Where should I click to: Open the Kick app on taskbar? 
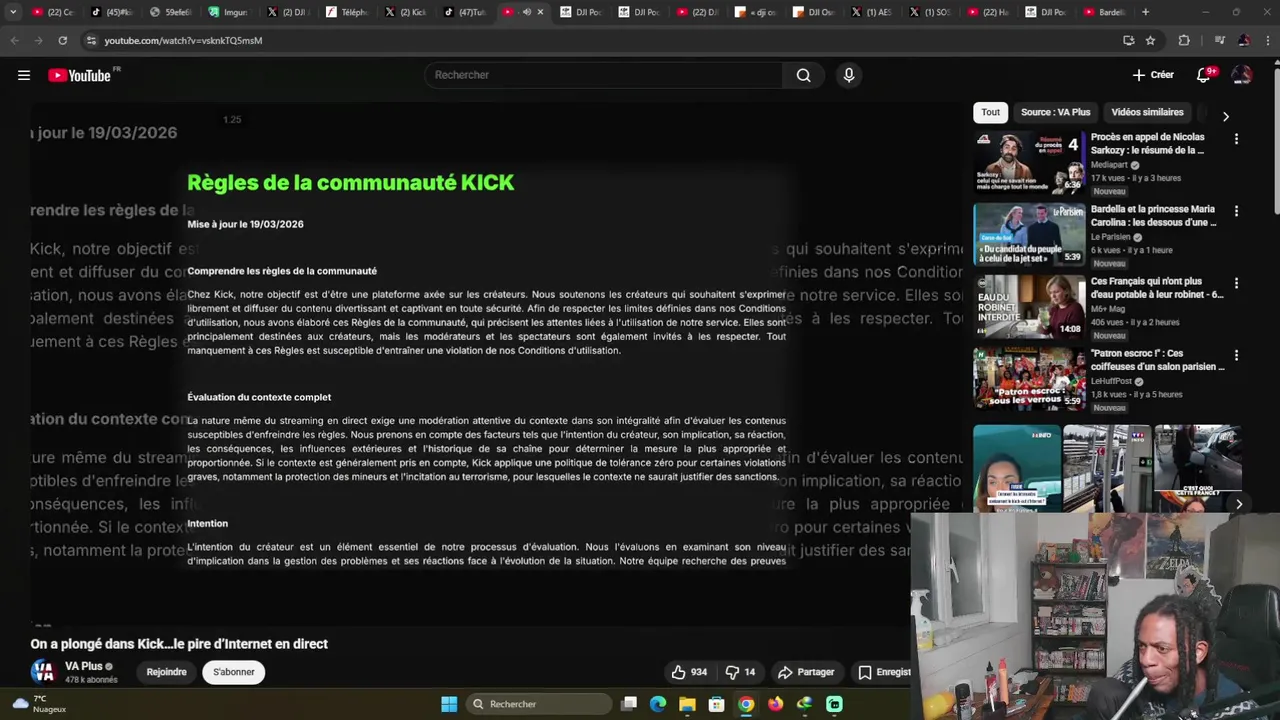pyautogui.click(x=834, y=704)
